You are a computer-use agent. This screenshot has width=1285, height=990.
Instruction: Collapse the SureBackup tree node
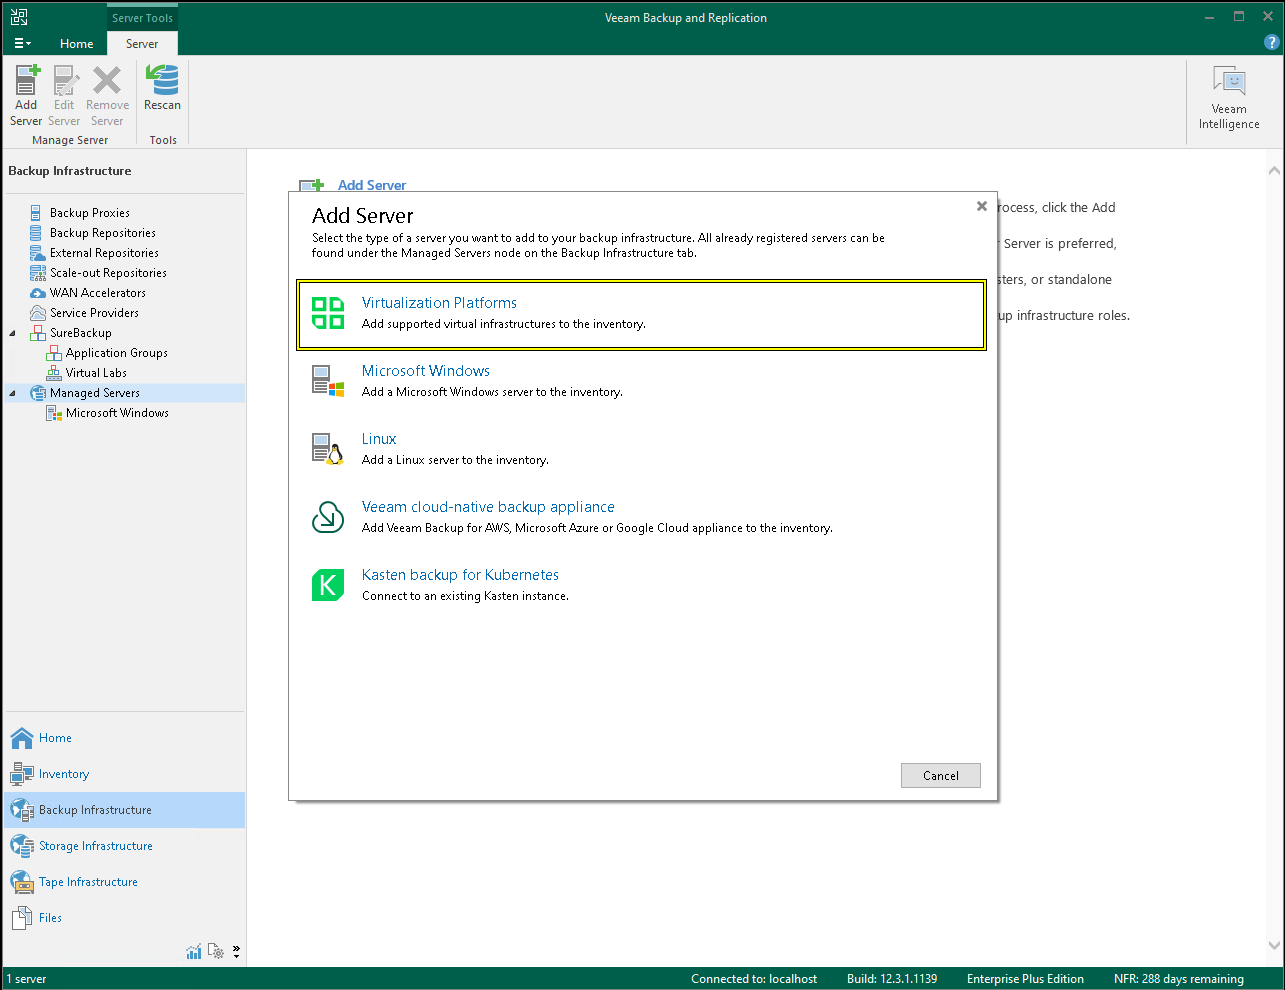[12, 333]
